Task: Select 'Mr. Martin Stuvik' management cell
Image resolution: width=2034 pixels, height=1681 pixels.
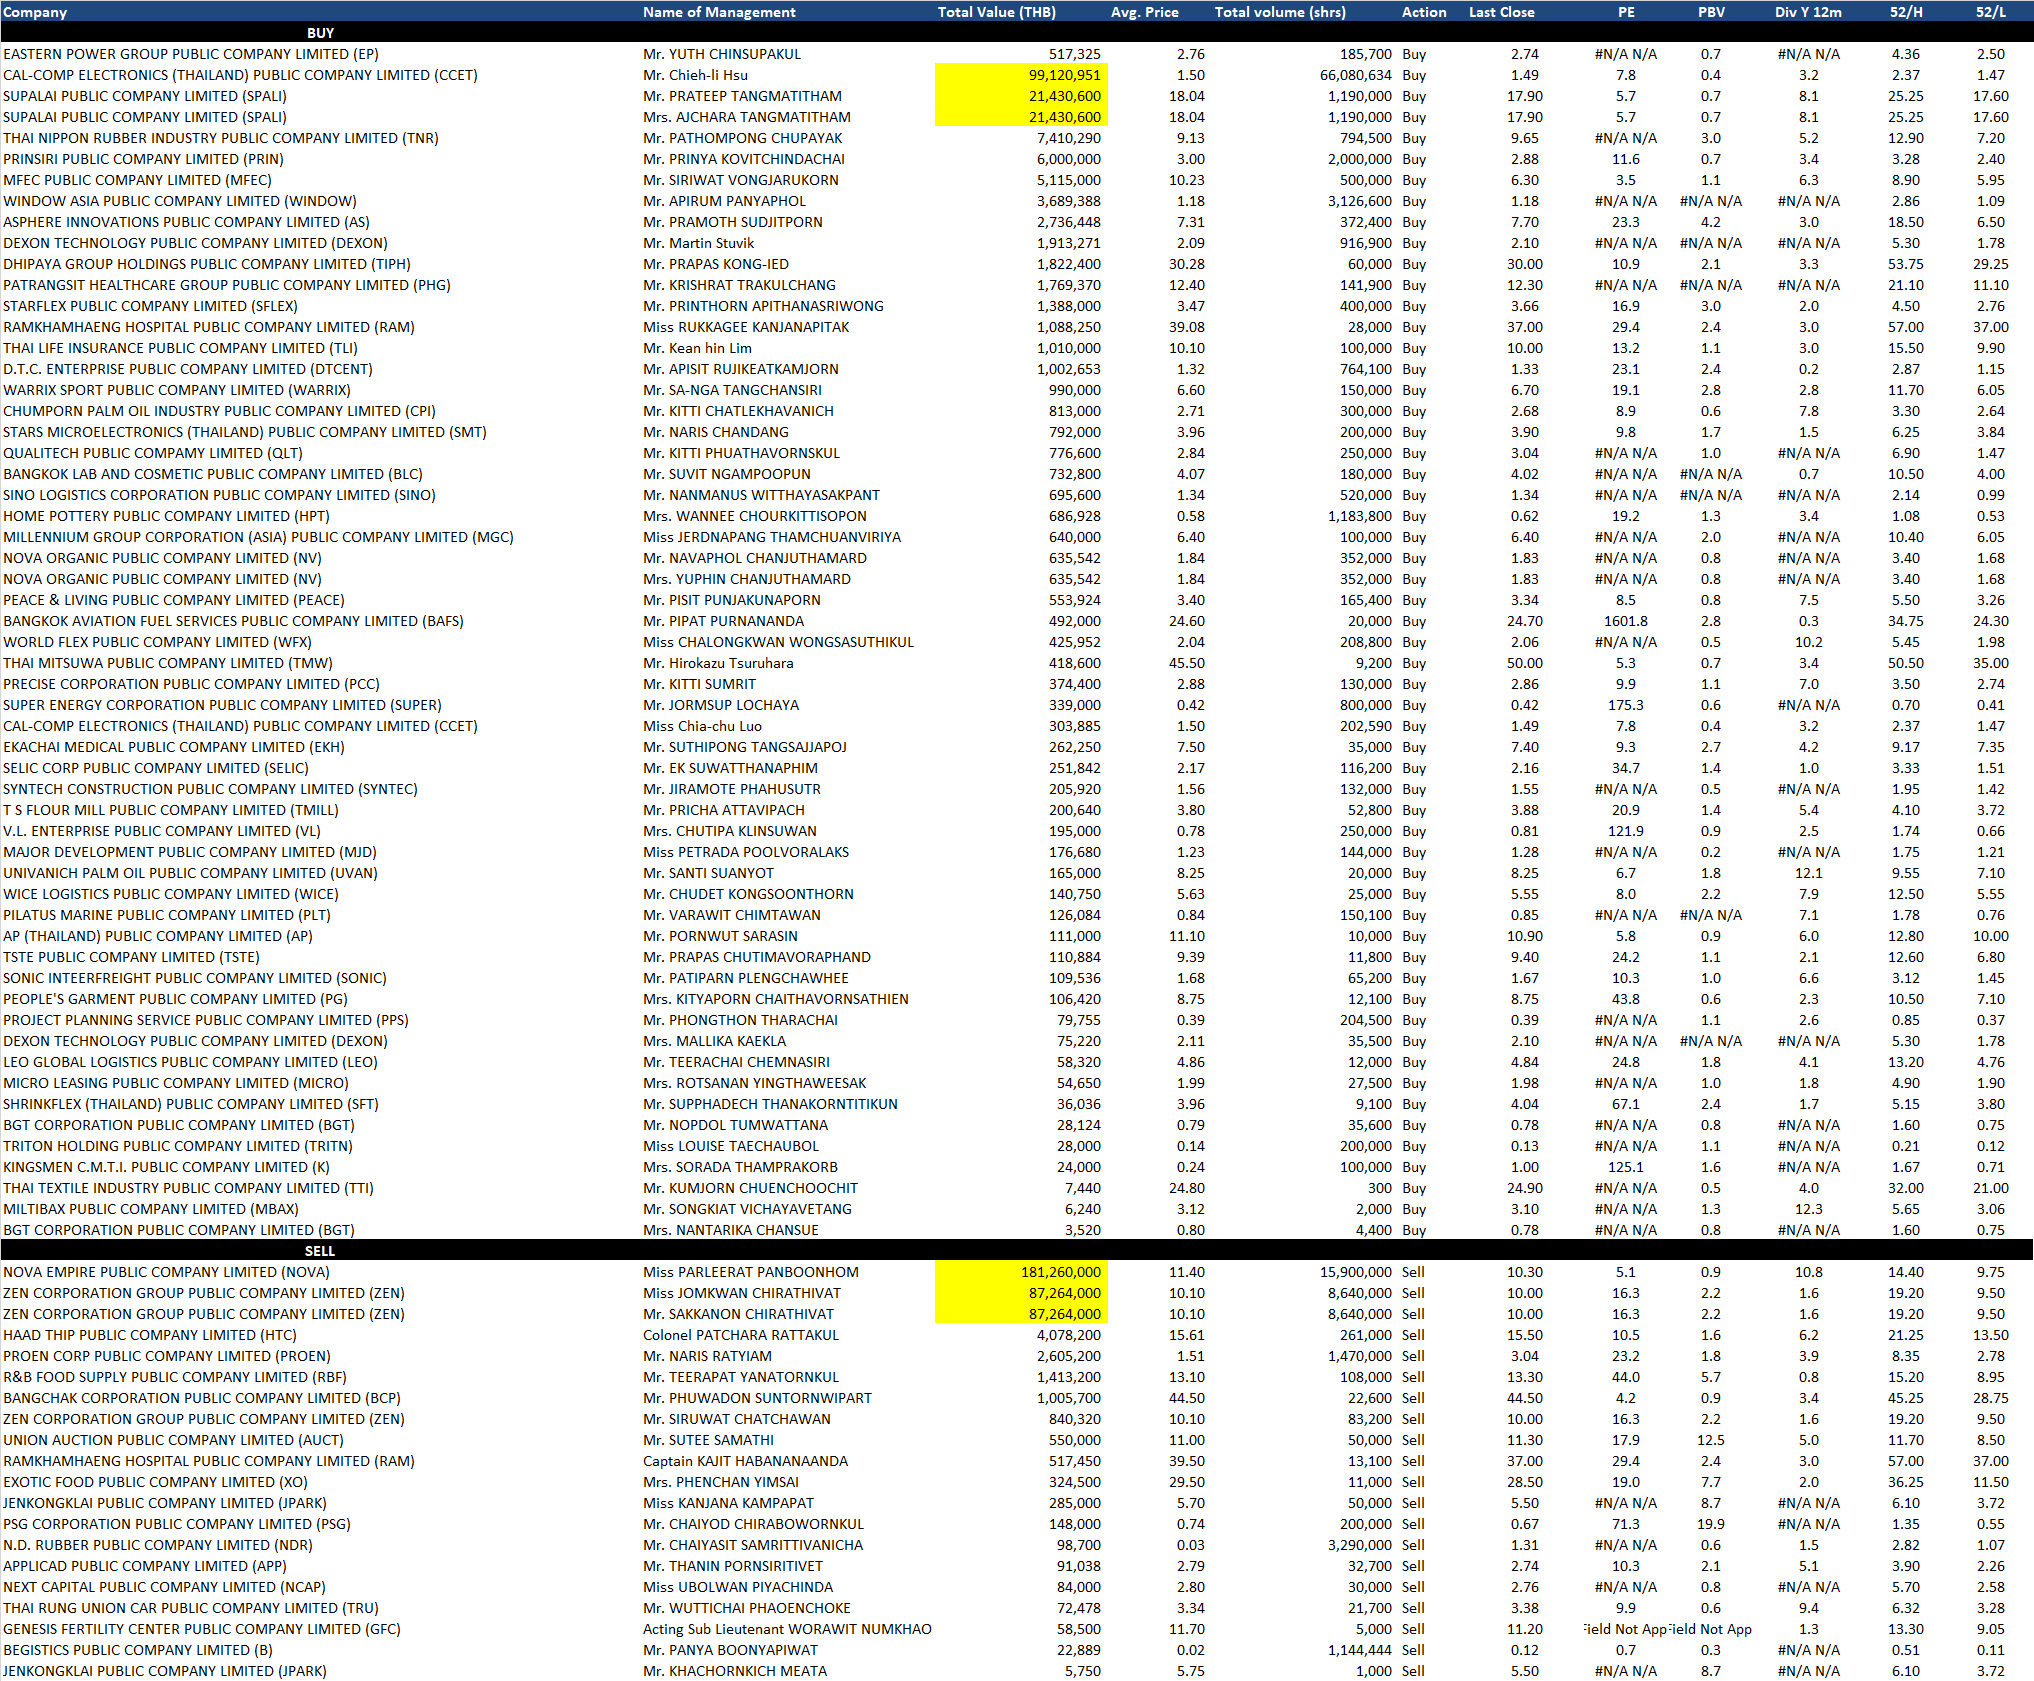Action: pos(698,243)
